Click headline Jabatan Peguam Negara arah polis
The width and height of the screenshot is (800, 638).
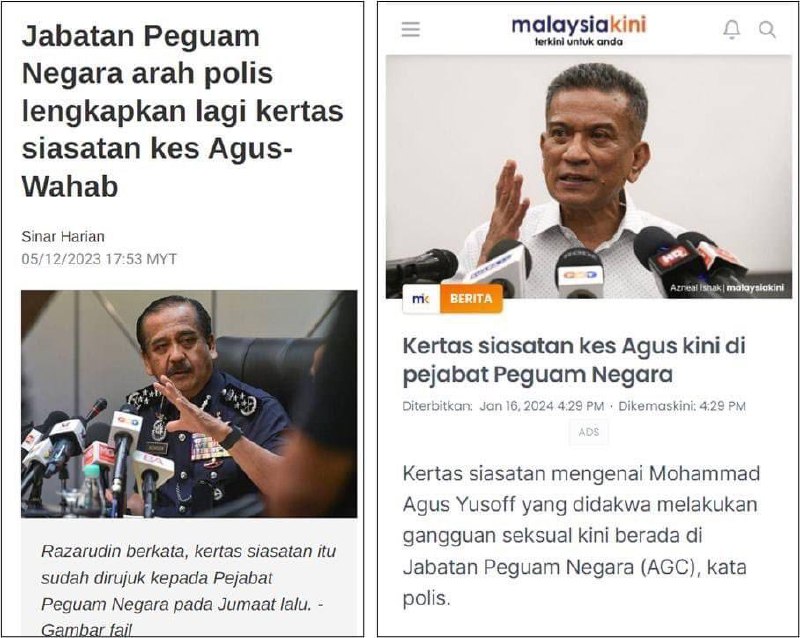183,111
